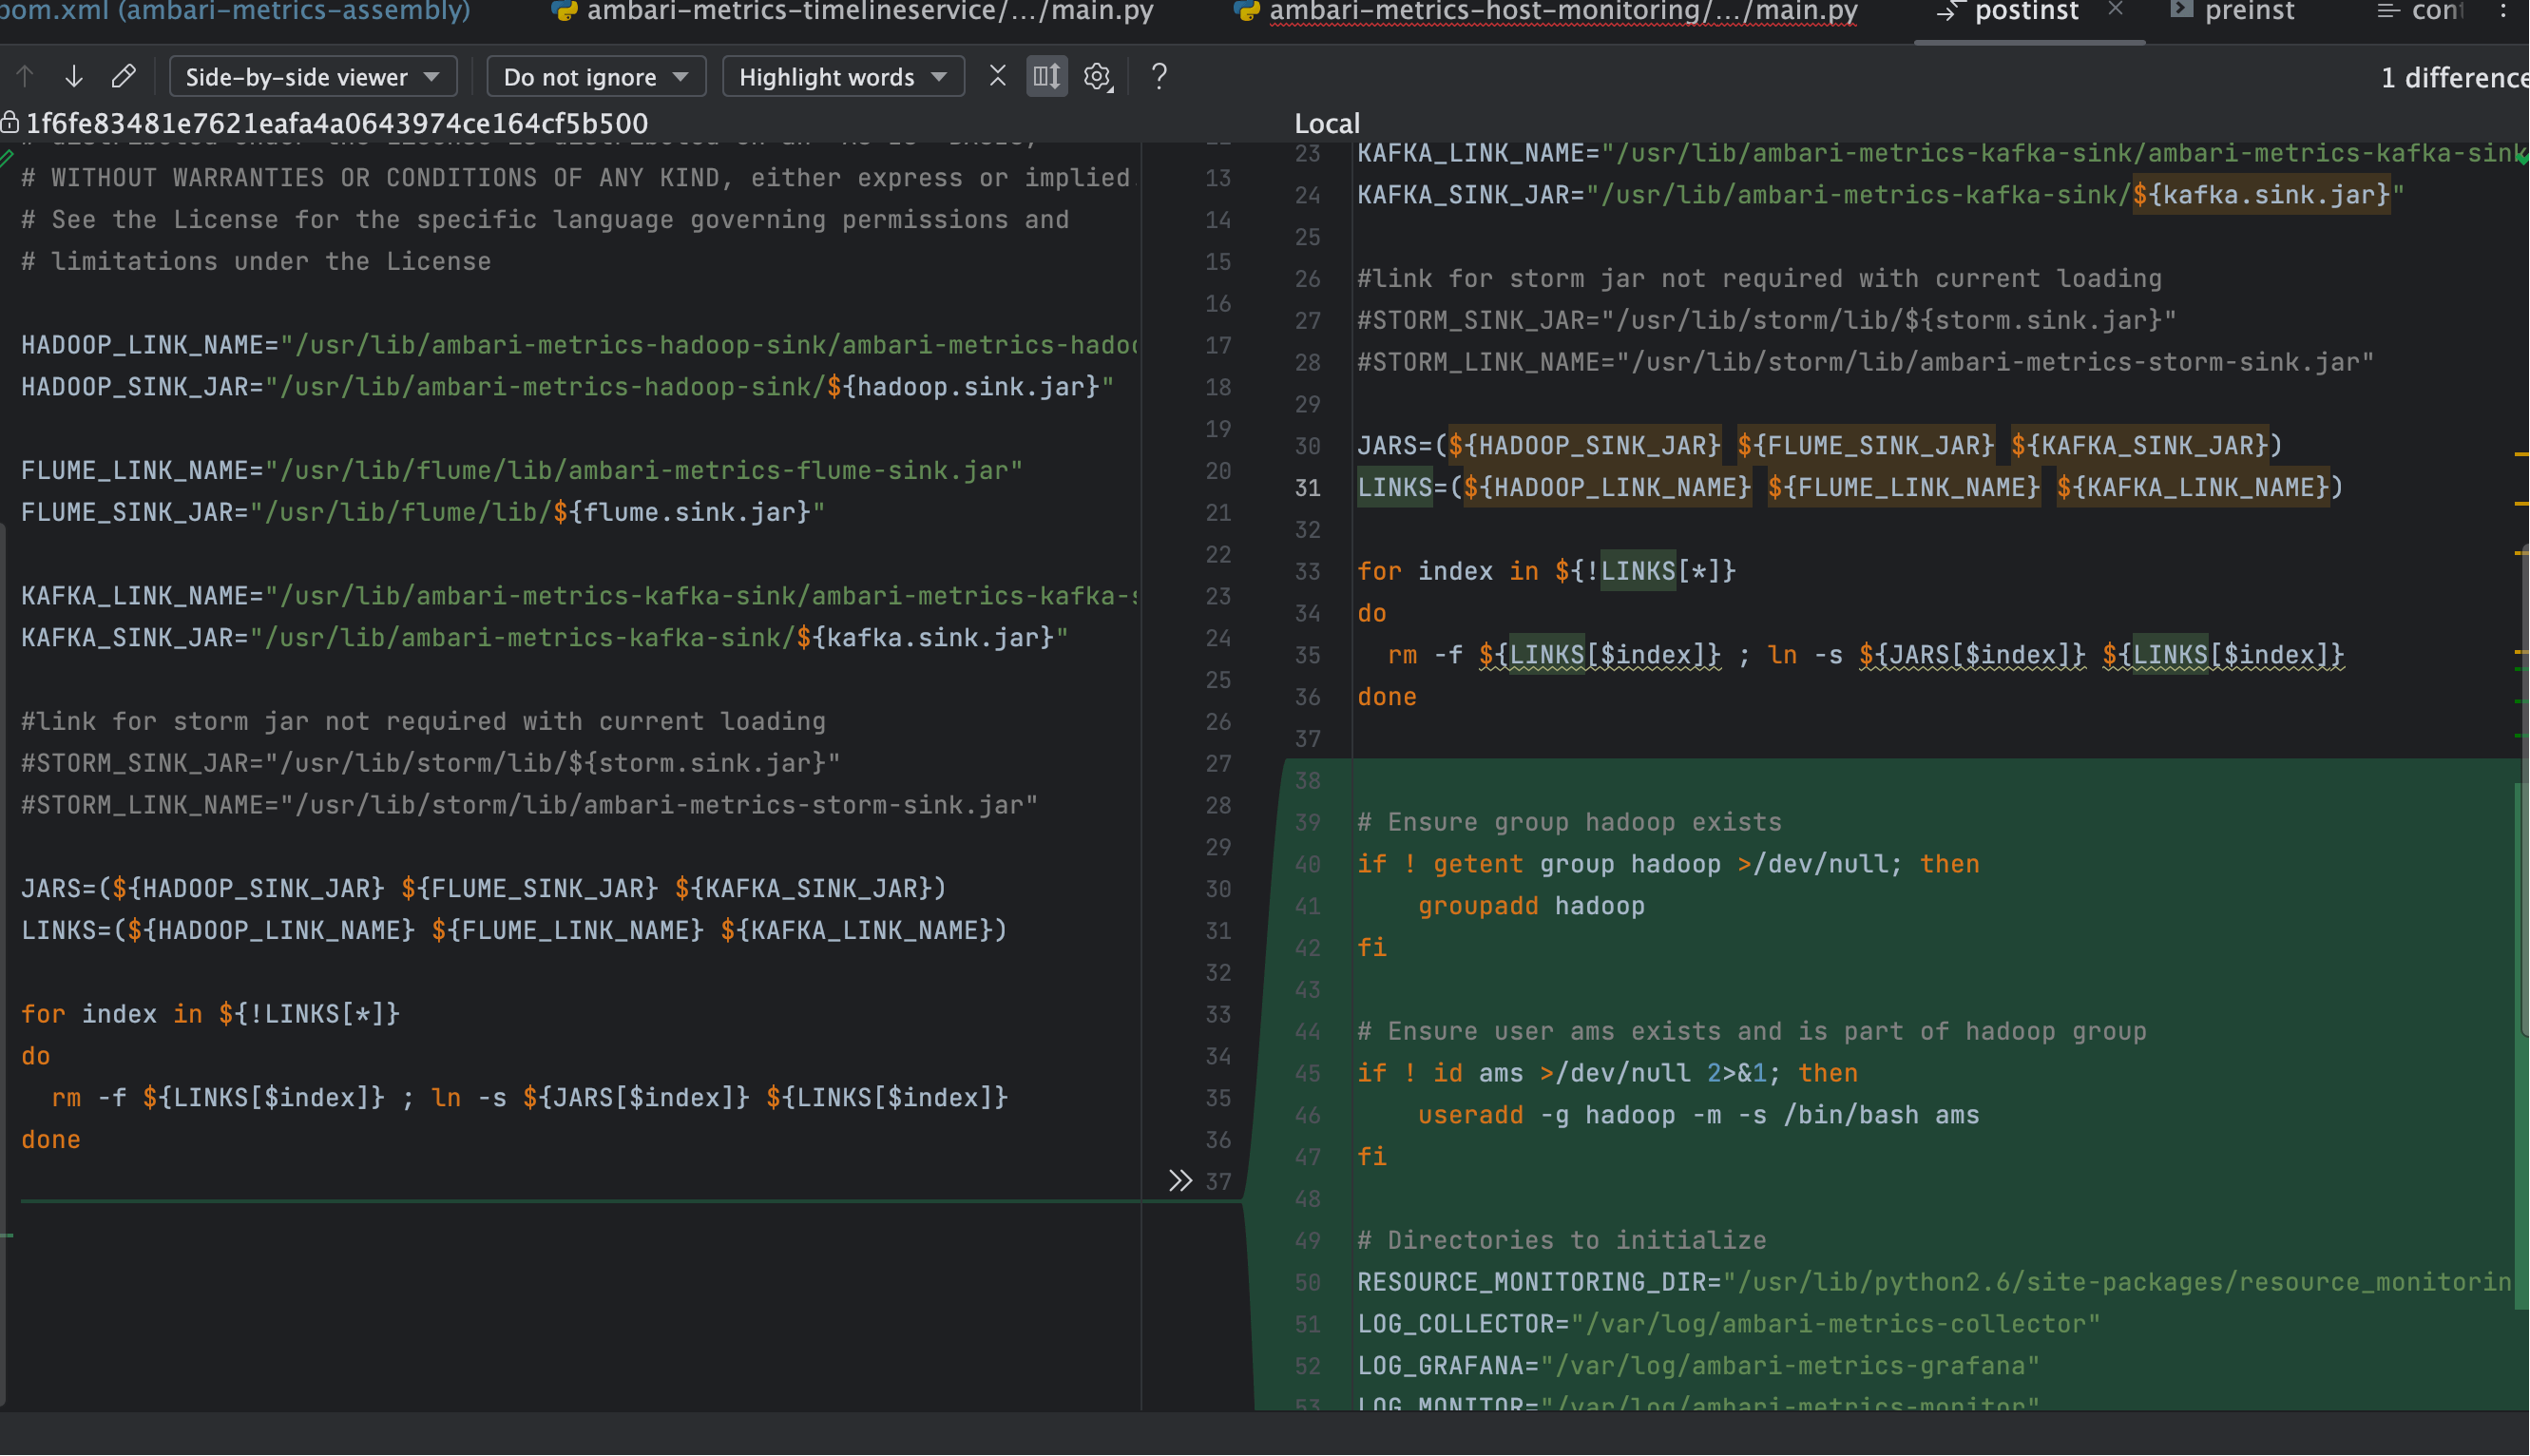
Task: Click the 'groupadd hadoop' line
Action: [x=1531, y=907]
